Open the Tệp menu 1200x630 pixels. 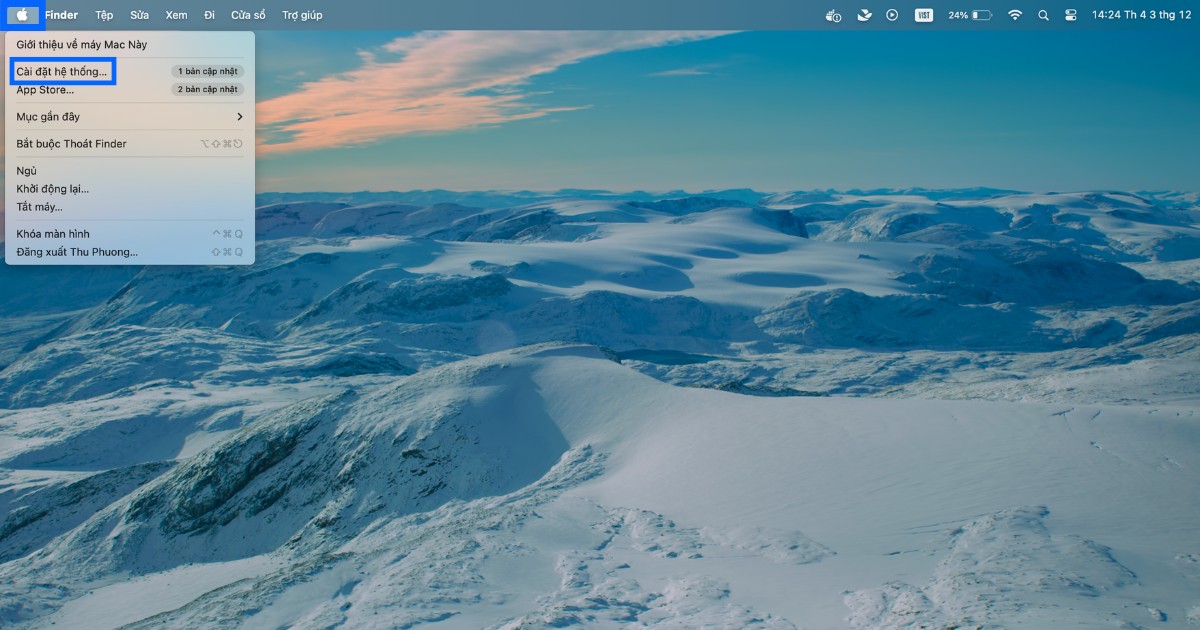click(x=104, y=15)
